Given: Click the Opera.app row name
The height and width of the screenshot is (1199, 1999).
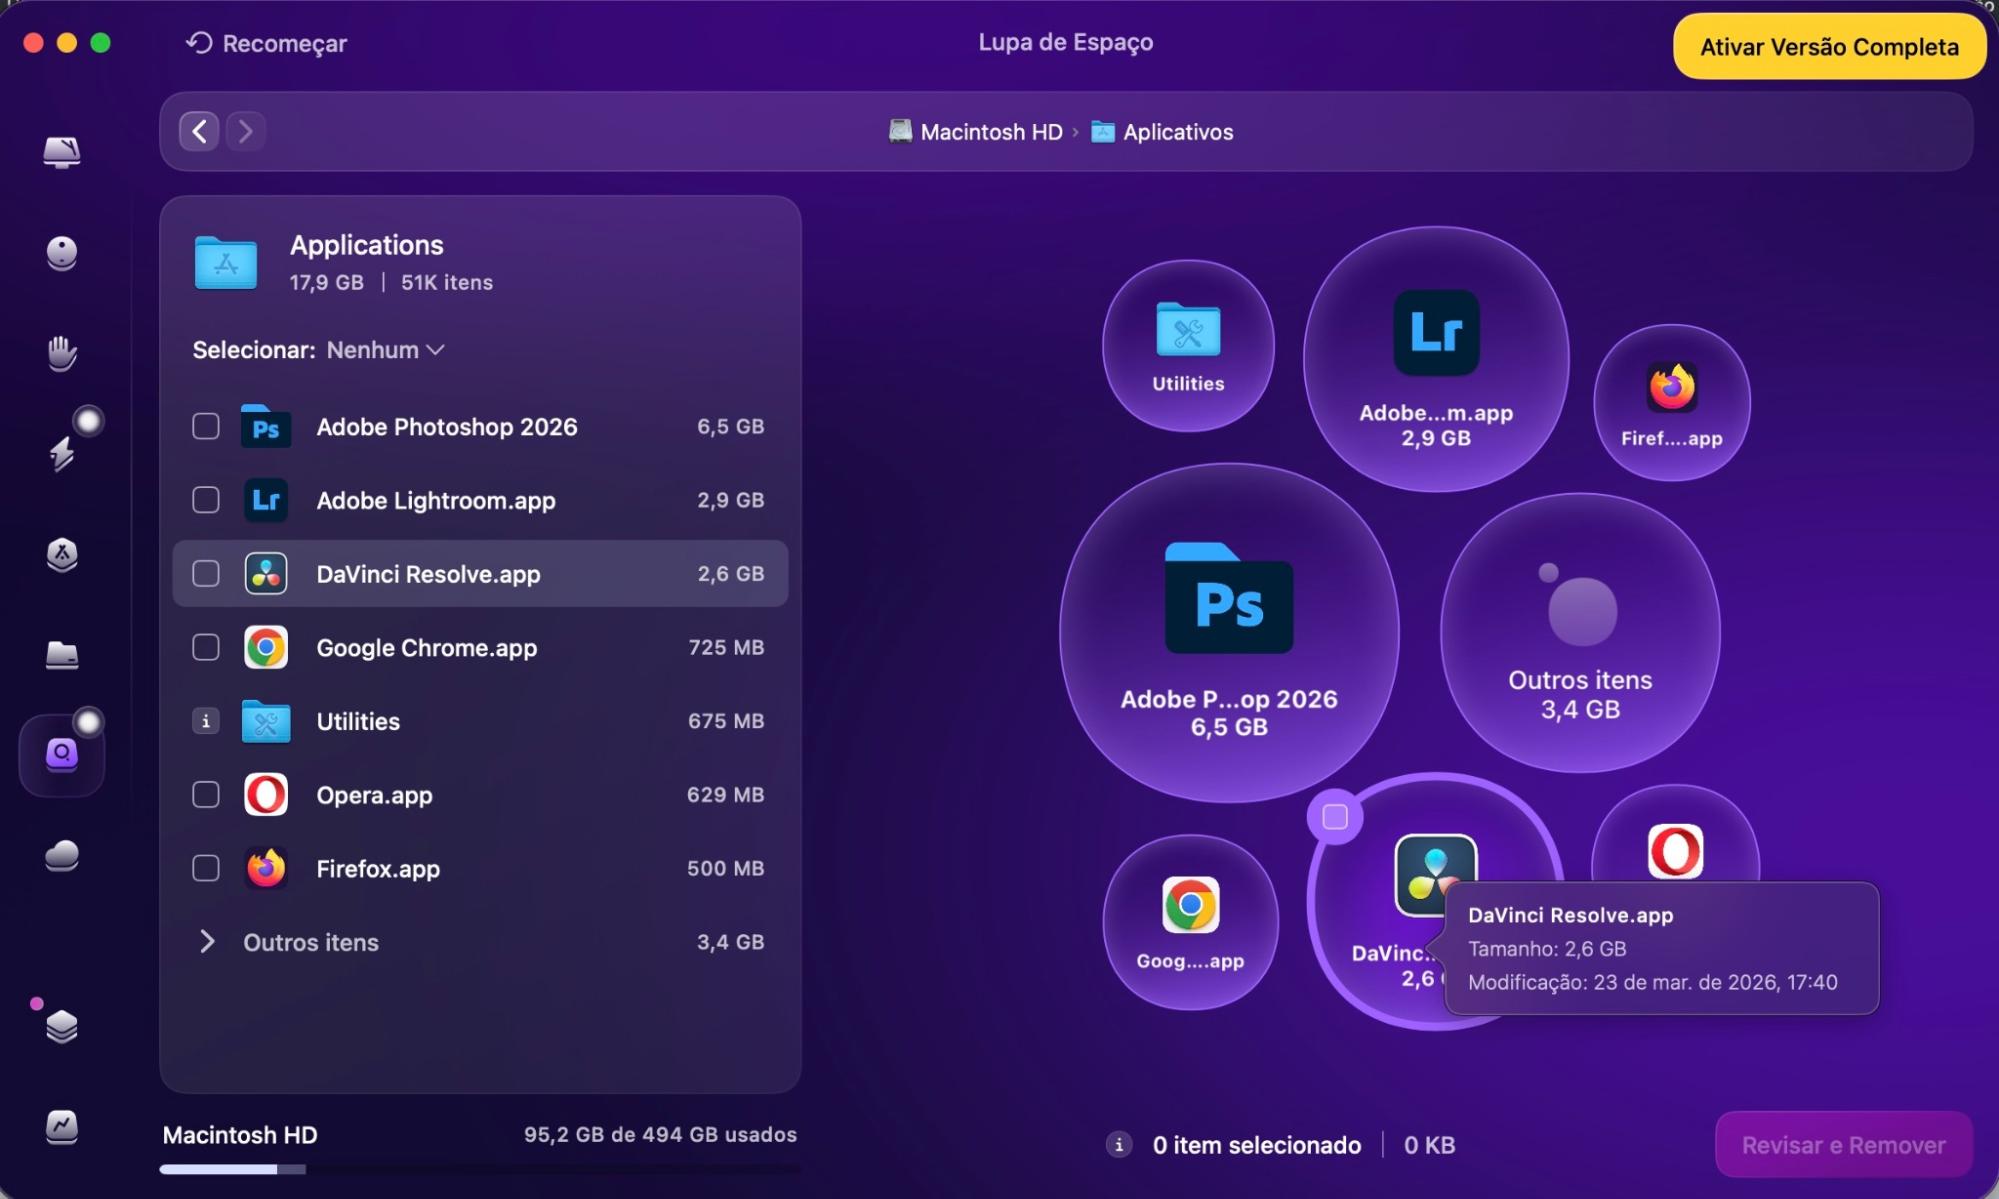Looking at the screenshot, I should 374,795.
